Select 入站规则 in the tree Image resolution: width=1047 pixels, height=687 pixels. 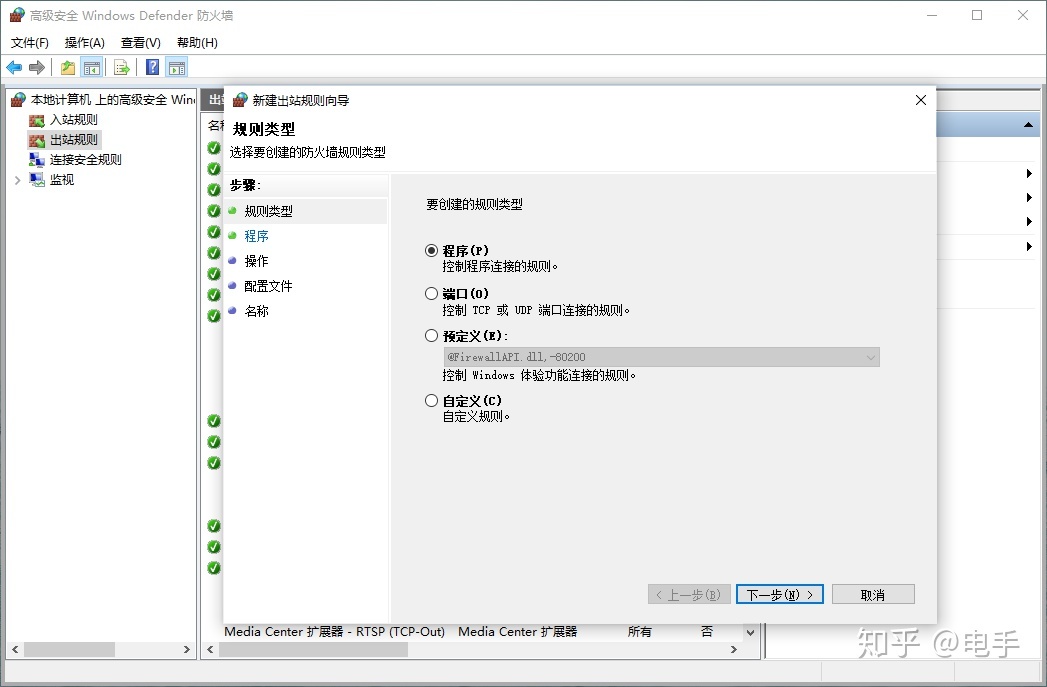coord(73,120)
